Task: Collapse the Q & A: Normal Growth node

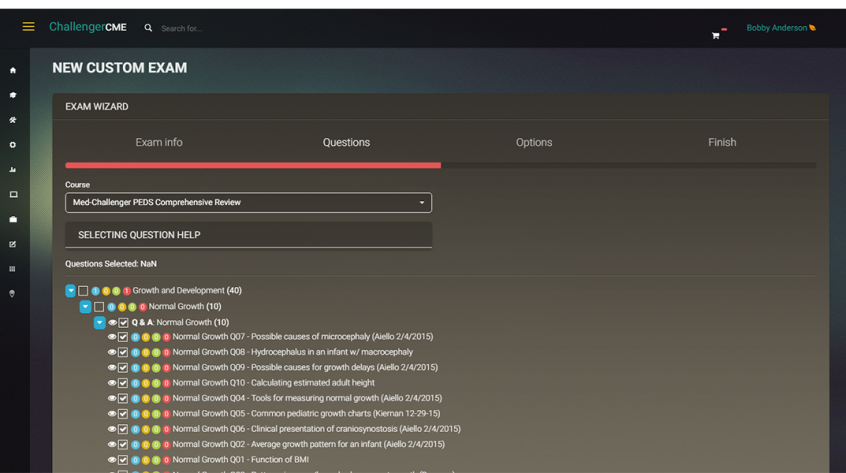Action: point(99,323)
